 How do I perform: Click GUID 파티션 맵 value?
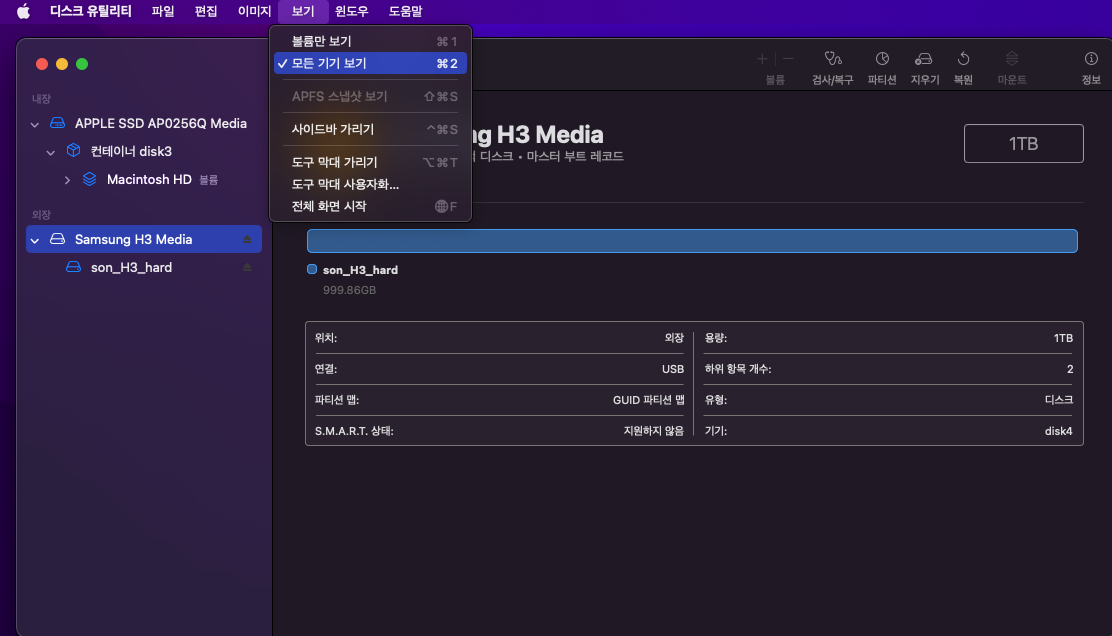tap(648, 400)
